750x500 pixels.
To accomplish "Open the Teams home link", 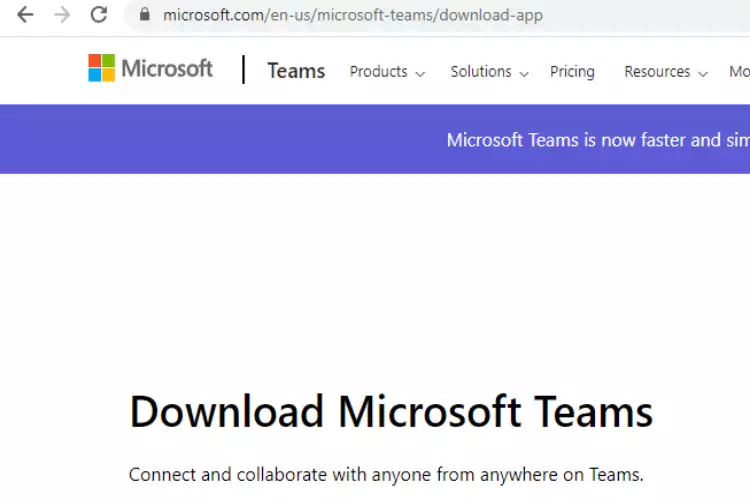I will pyautogui.click(x=296, y=71).
